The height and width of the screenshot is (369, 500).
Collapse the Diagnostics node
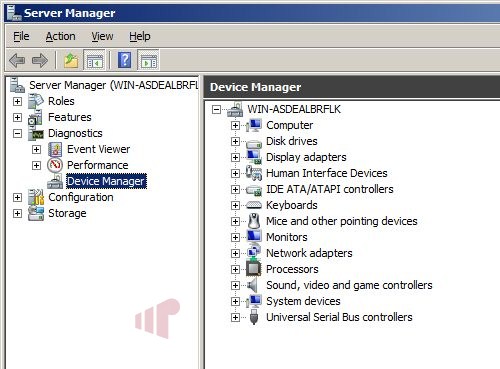click(x=17, y=134)
